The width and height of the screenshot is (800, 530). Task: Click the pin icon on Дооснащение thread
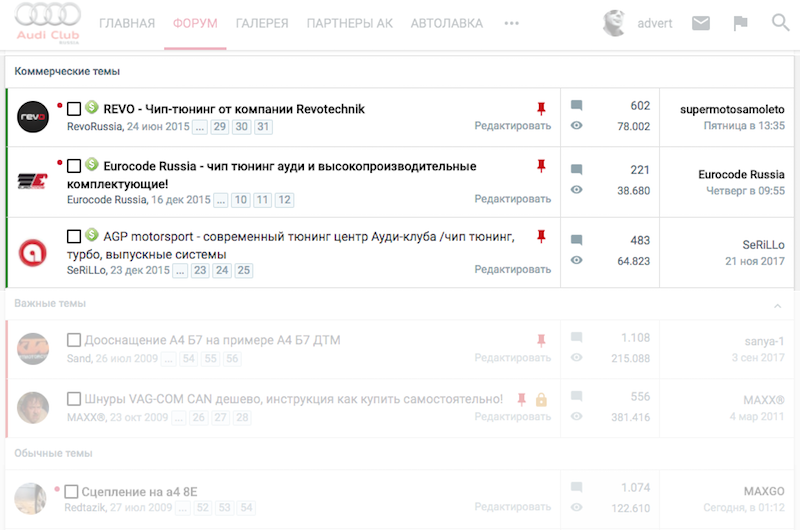pyautogui.click(x=541, y=340)
